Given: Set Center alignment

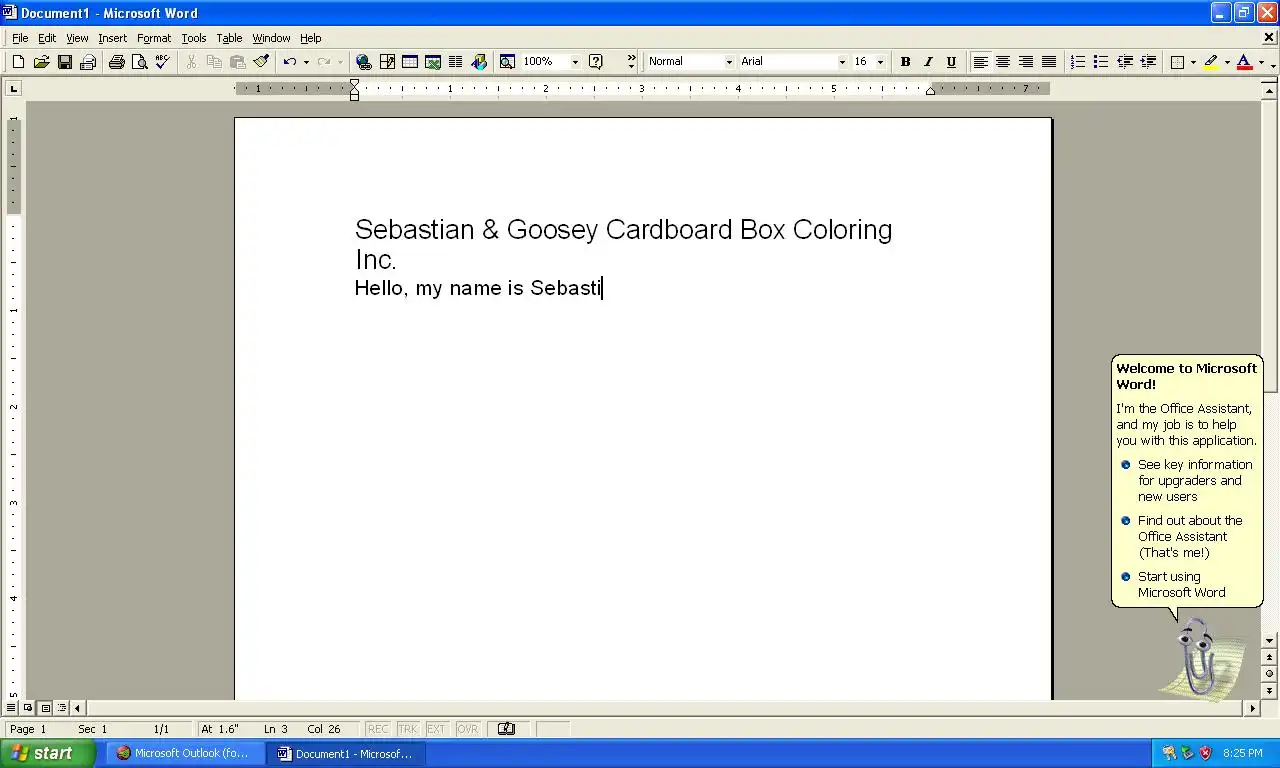Looking at the screenshot, I should pos(1003,62).
